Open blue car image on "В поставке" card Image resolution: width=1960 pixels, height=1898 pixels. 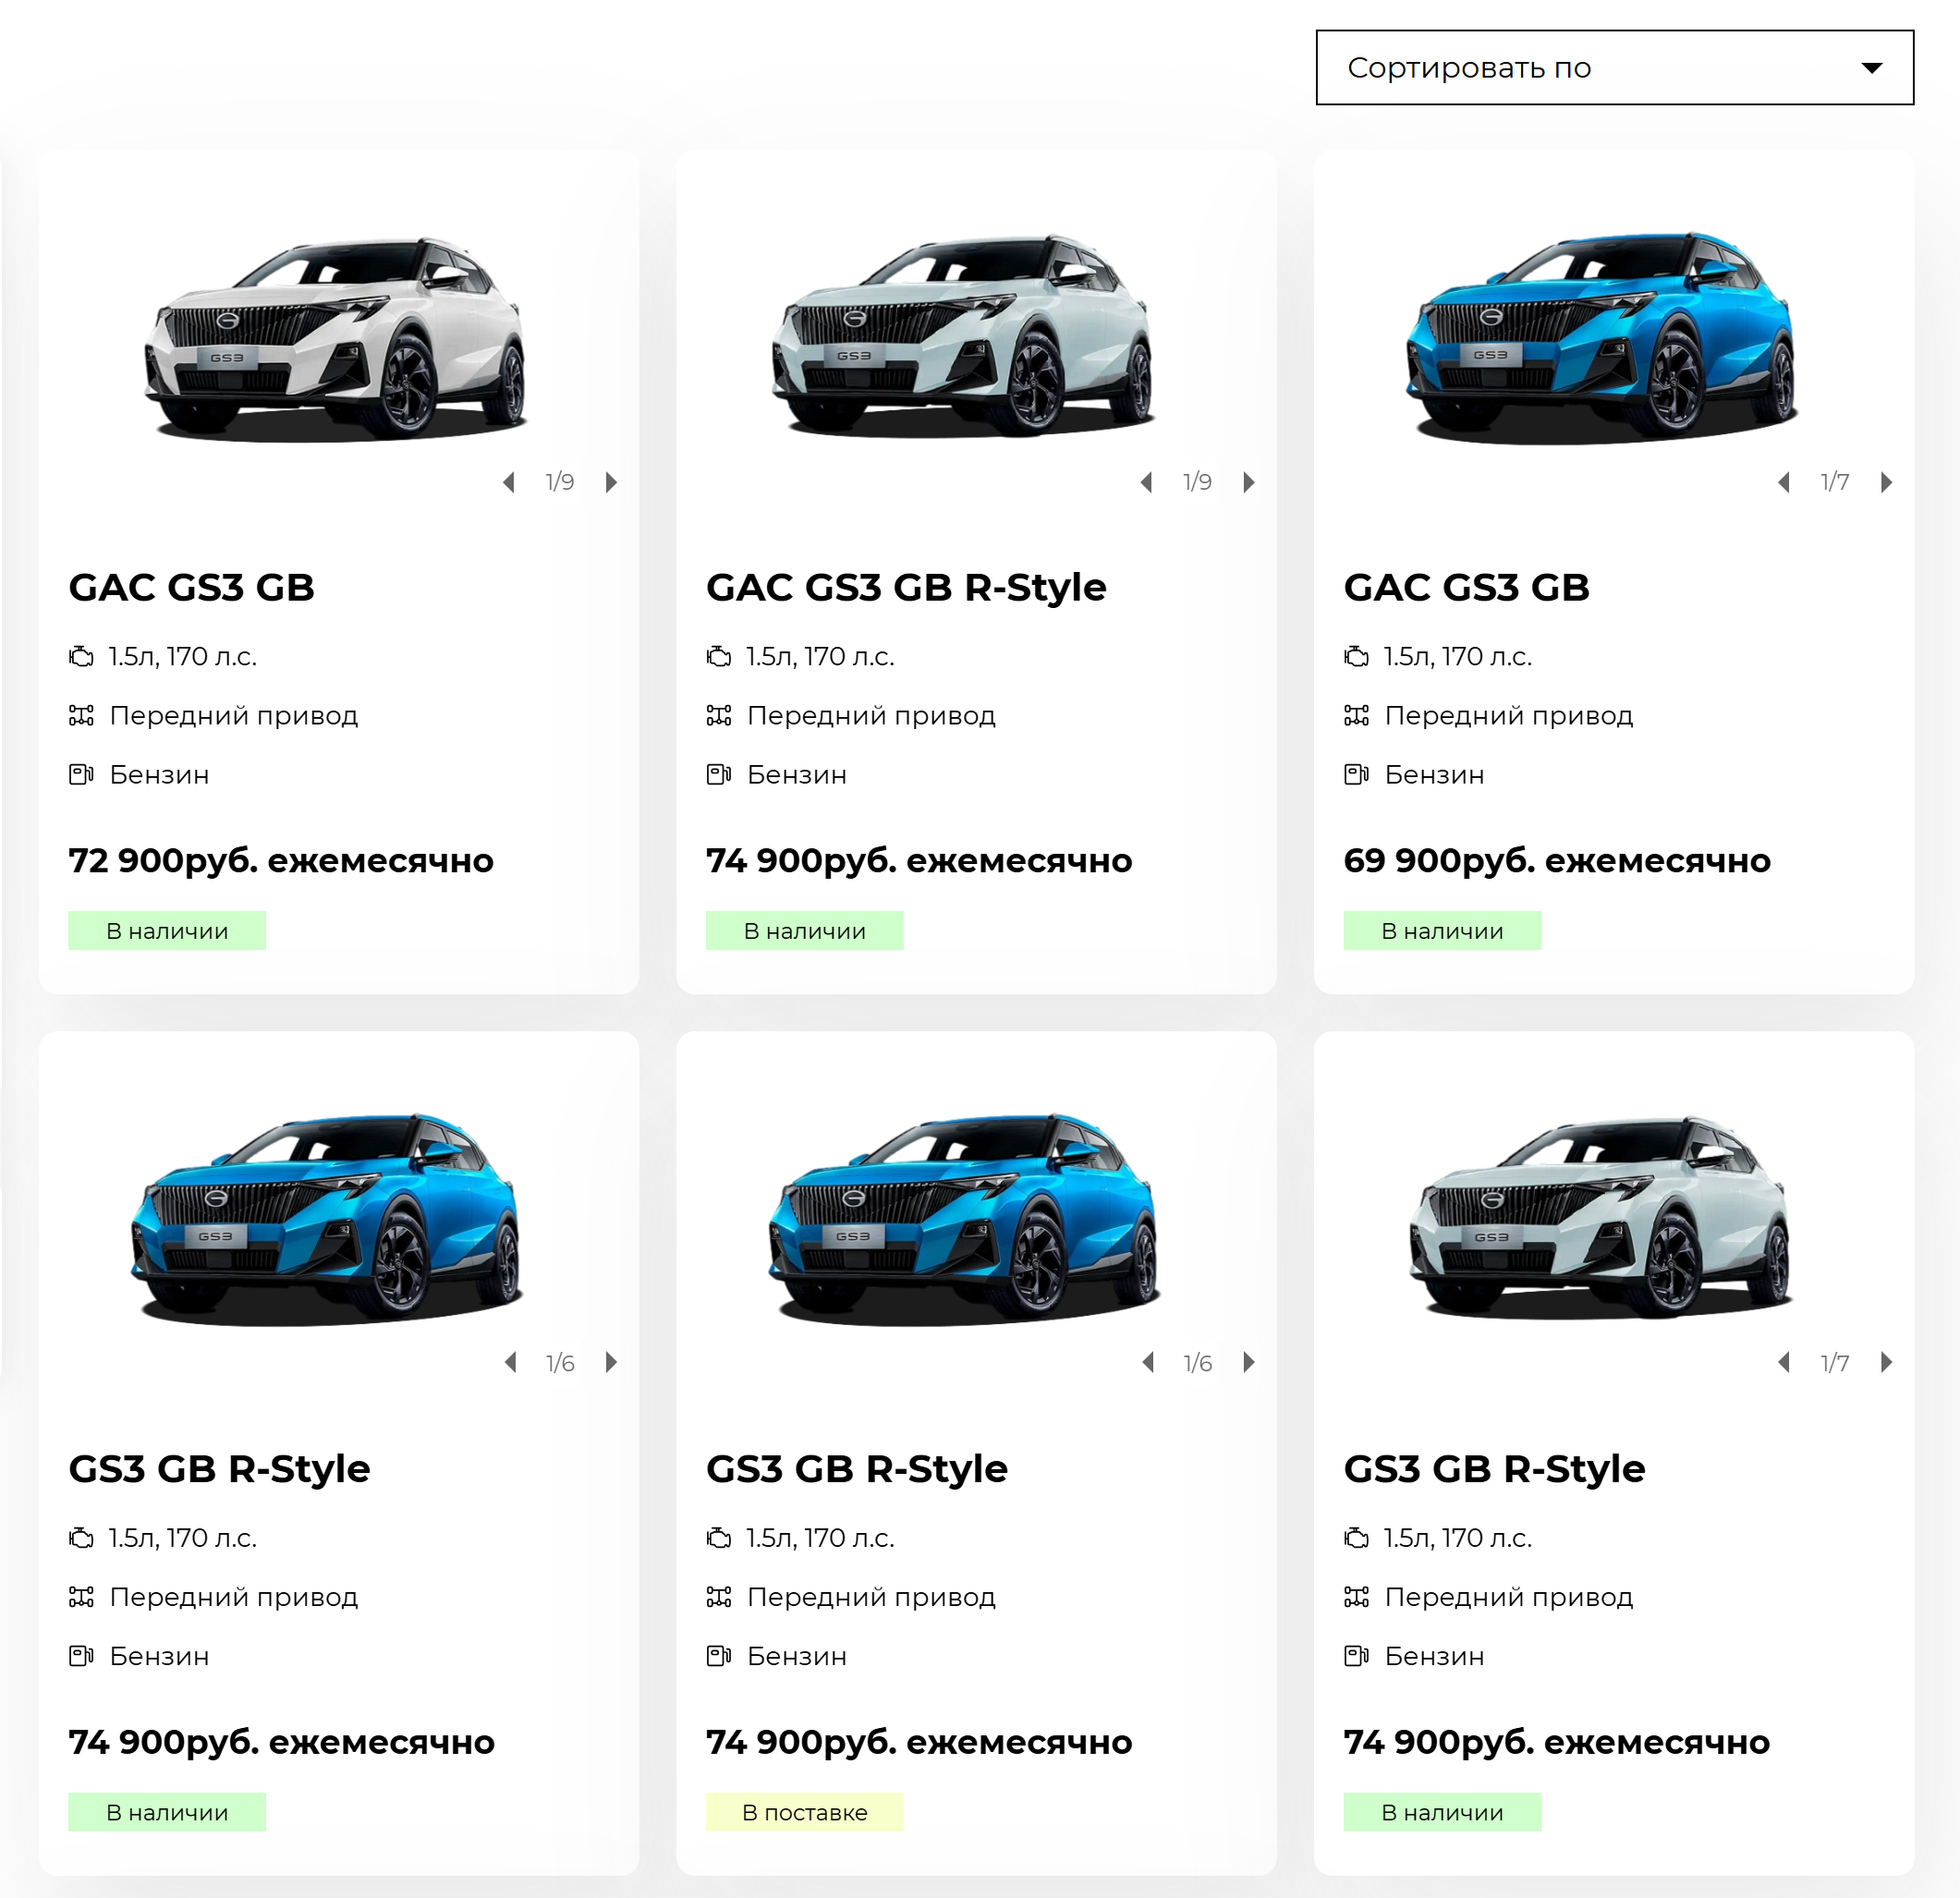coord(964,1218)
